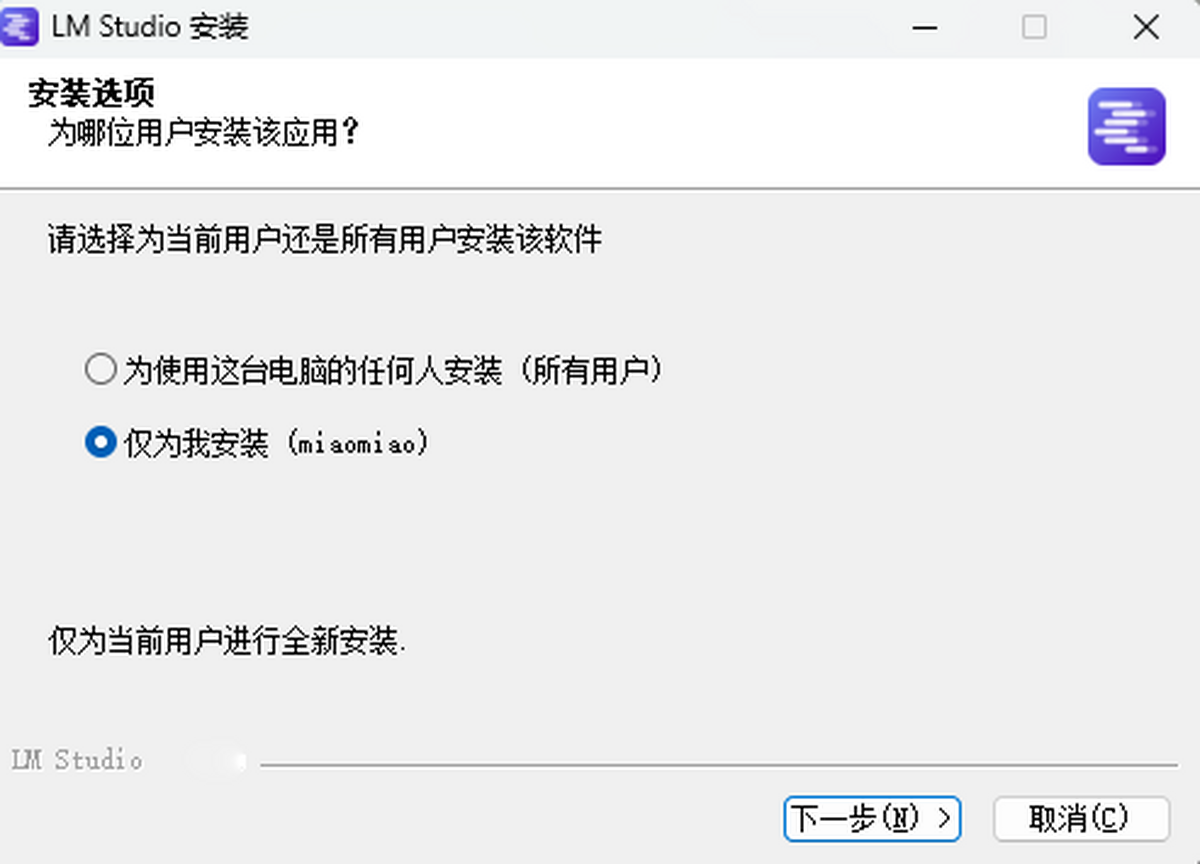Close the LM Studio installer window

tap(1146, 27)
